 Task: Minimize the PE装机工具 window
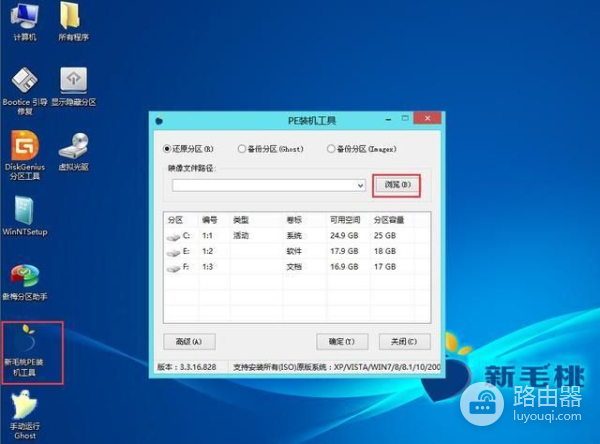coord(389,119)
